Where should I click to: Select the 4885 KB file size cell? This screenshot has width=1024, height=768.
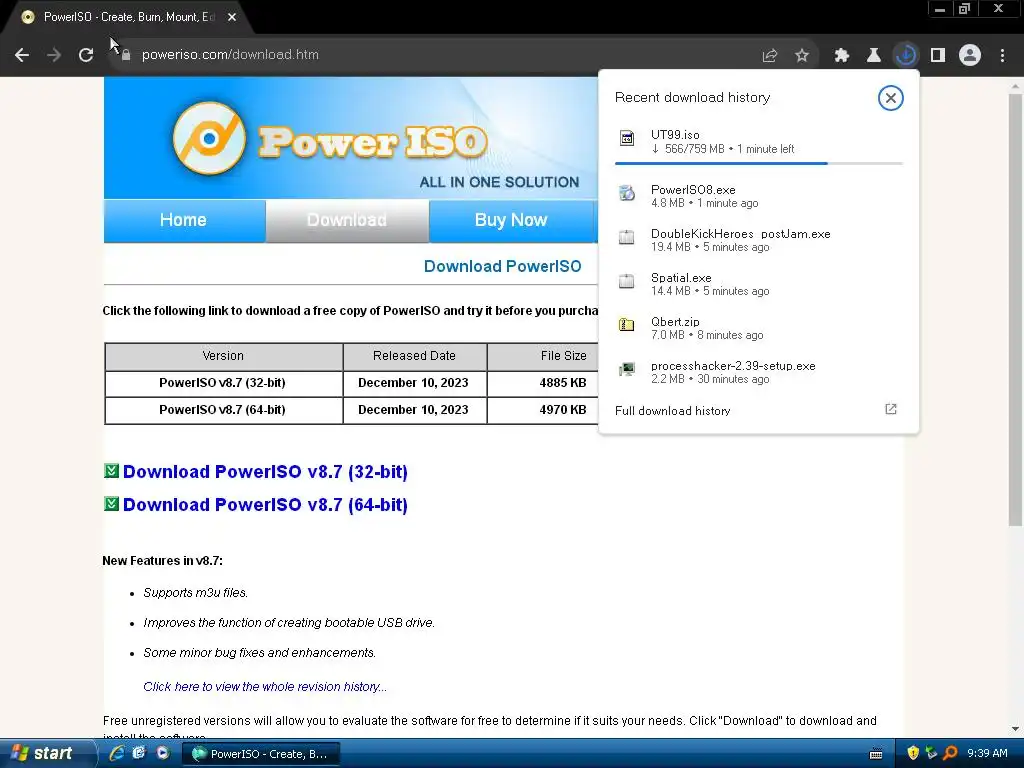pos(543,383)
